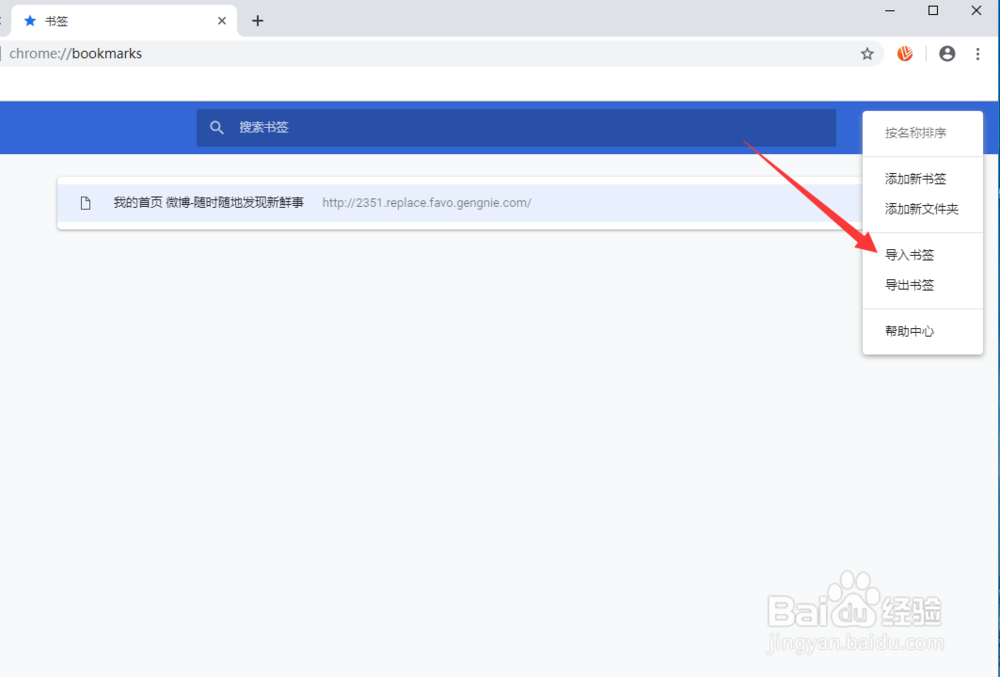Focus the 搜索书签 search field
Image resolution: width=1000 pixels, height=677 pixels.
[516, 127]
